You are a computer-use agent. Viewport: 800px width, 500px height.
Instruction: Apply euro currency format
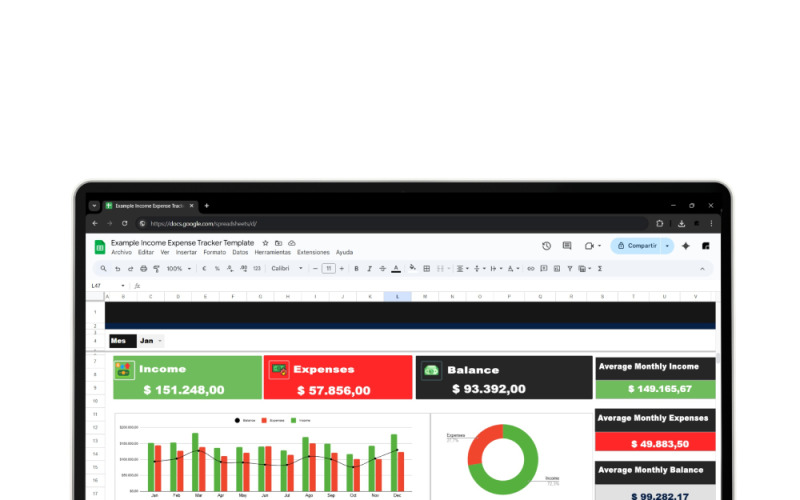[x=204, y=268]
